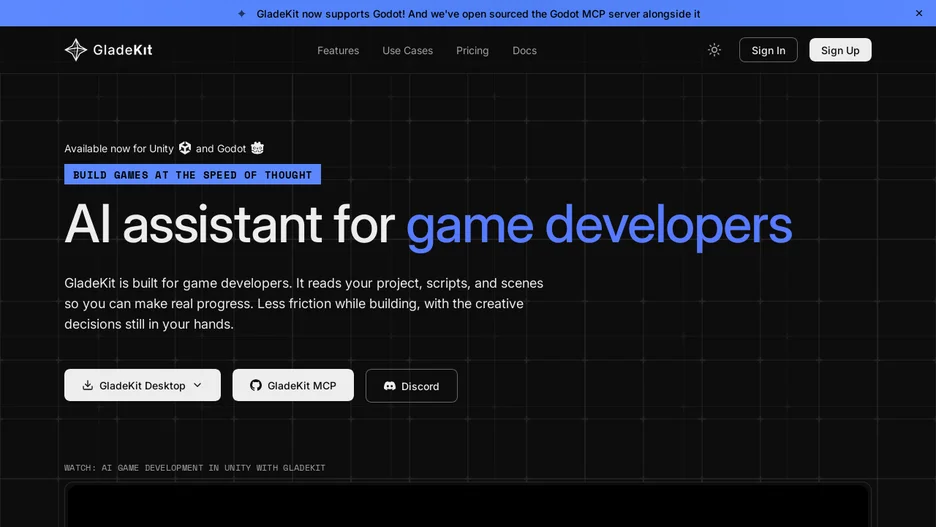Click the Discord logo icon

[x=389, y=386]
